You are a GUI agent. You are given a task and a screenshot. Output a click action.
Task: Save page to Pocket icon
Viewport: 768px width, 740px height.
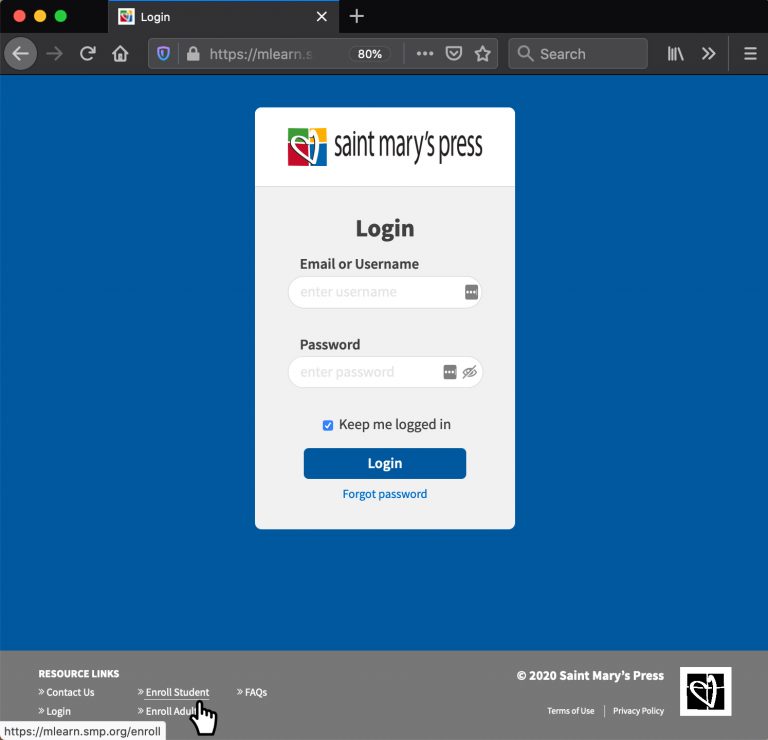pos(454,54)
